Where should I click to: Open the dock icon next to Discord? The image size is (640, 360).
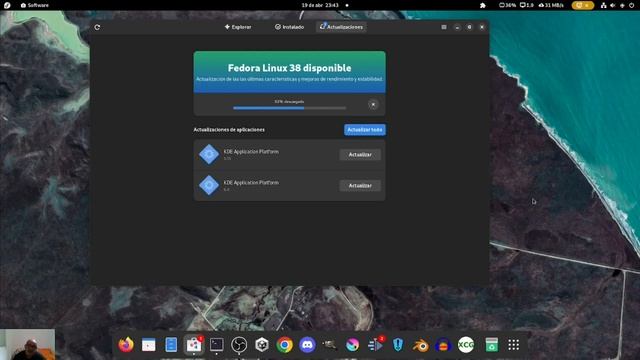click(x=330, y=345)
